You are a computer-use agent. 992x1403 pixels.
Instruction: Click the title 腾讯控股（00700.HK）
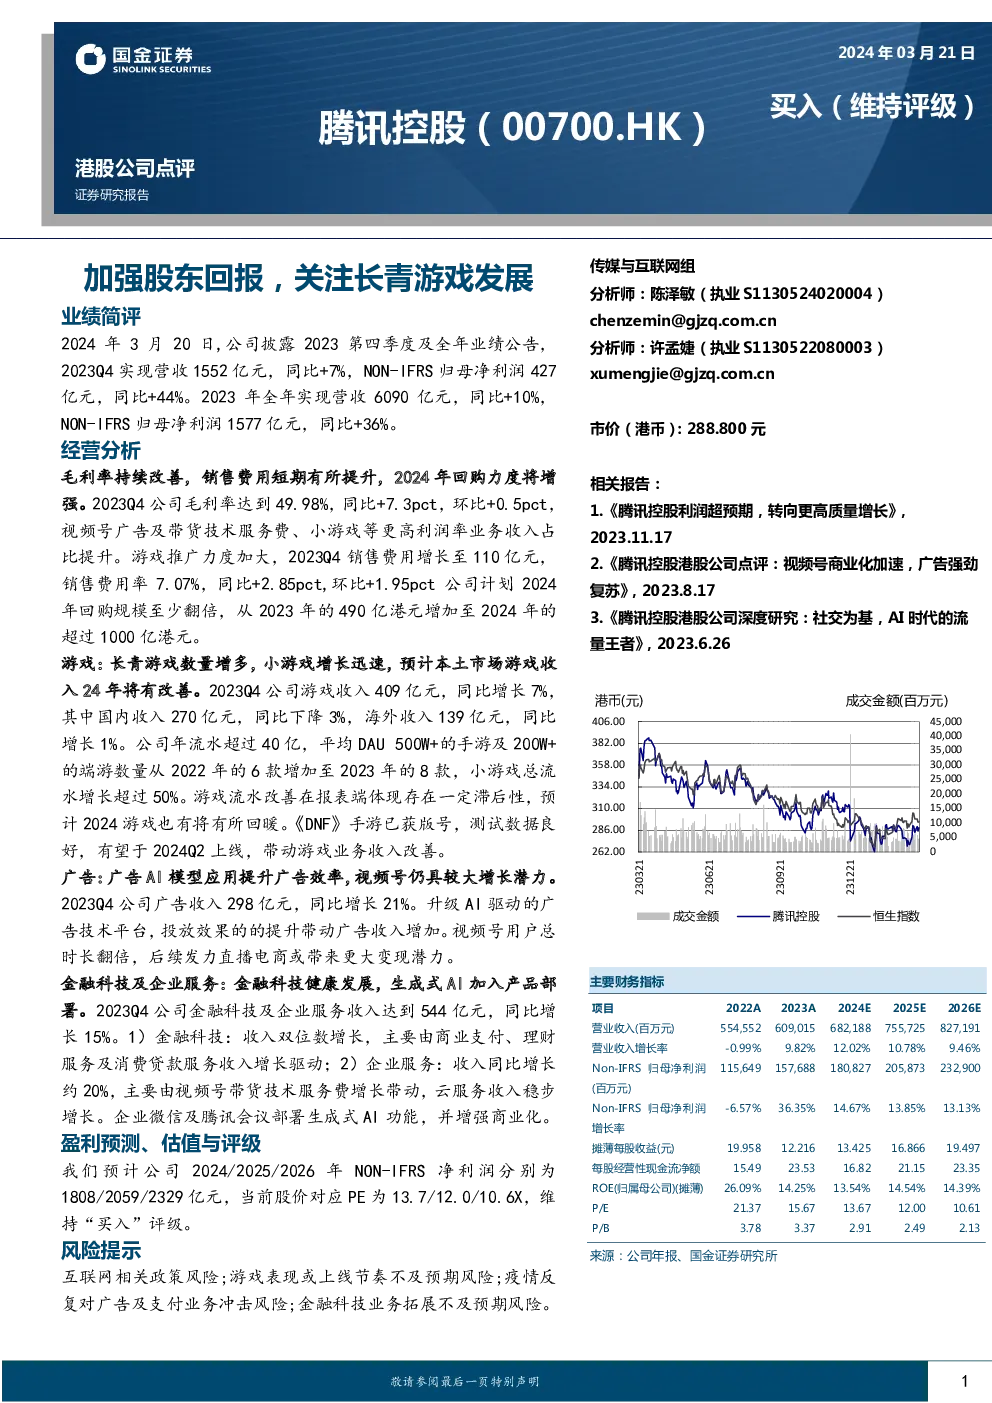(514, 128)
